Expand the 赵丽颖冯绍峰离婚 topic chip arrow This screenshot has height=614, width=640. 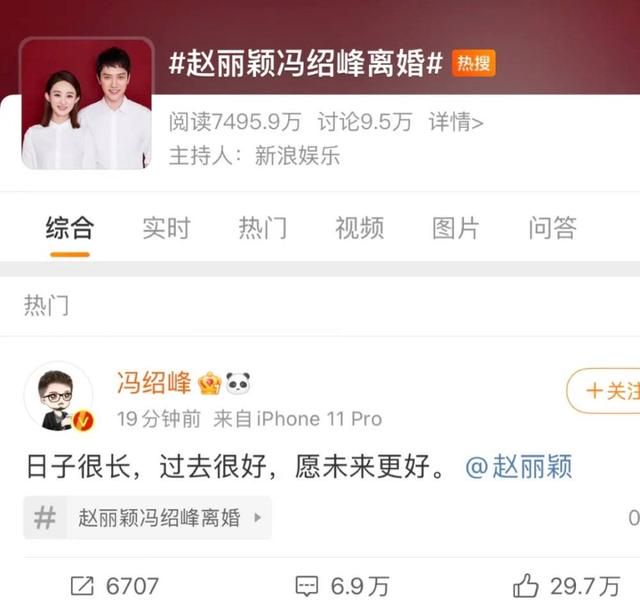(258, 518)
